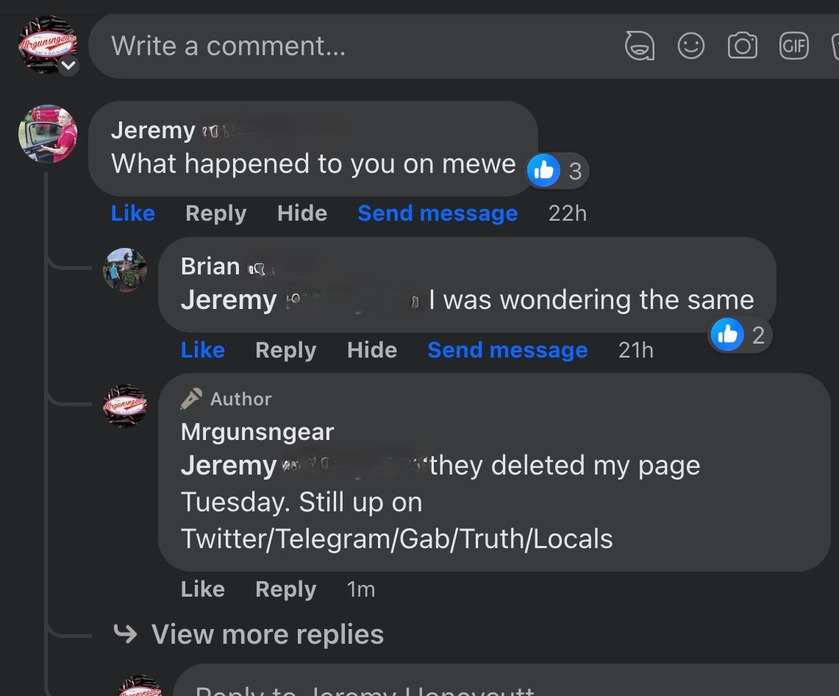Like Jeremy's comment about mewe
839x696 pixels.
[133, 213]
